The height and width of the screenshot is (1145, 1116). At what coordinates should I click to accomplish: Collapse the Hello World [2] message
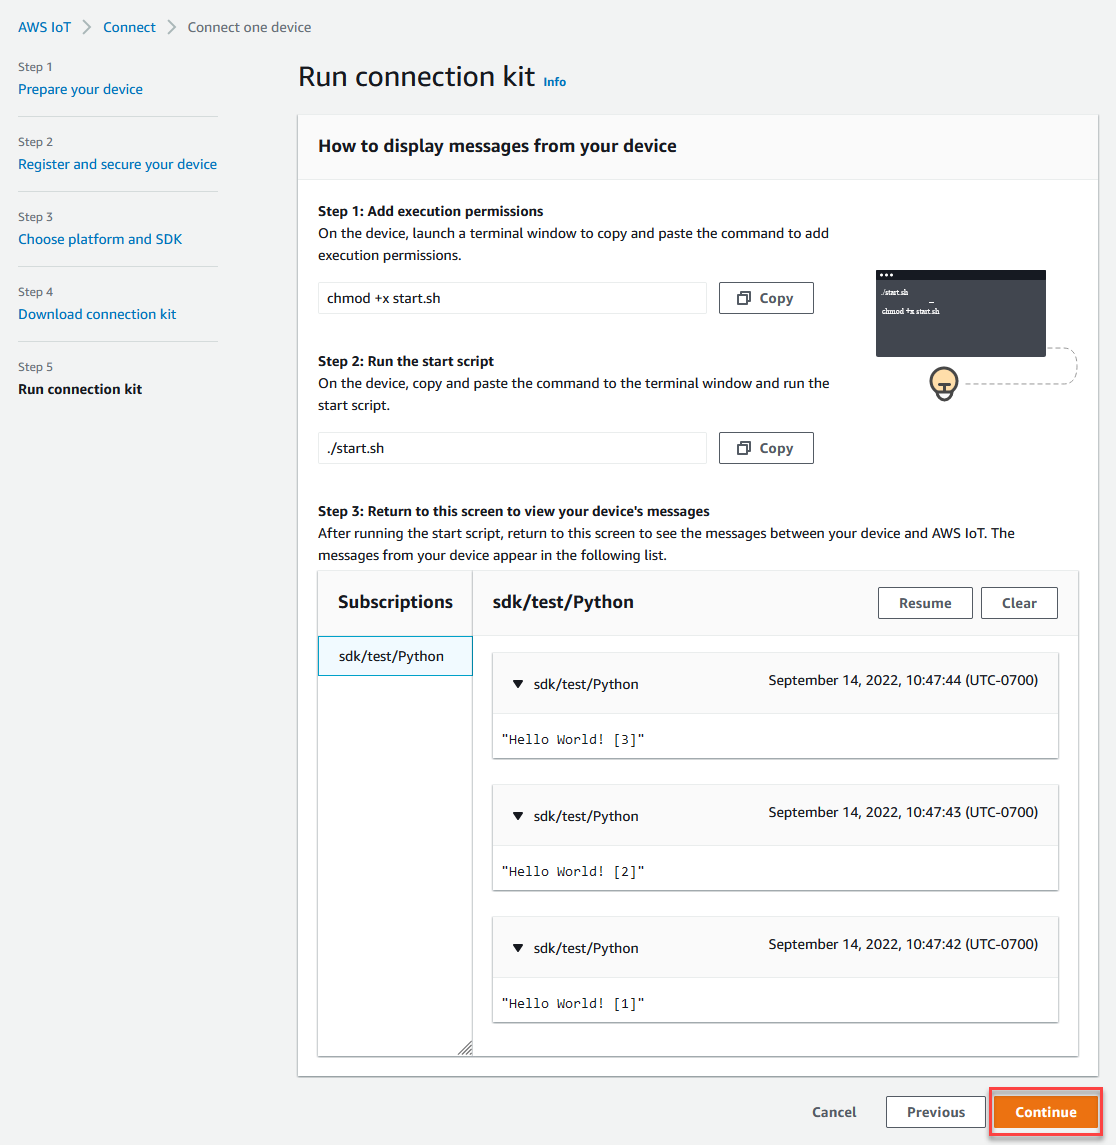[x=518, y=815]
